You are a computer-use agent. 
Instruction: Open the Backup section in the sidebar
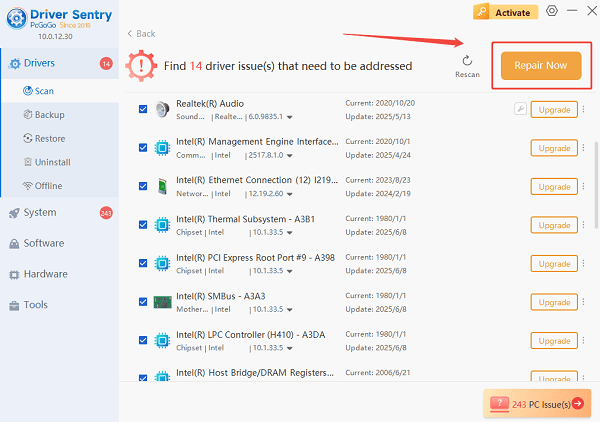(49, 115)
